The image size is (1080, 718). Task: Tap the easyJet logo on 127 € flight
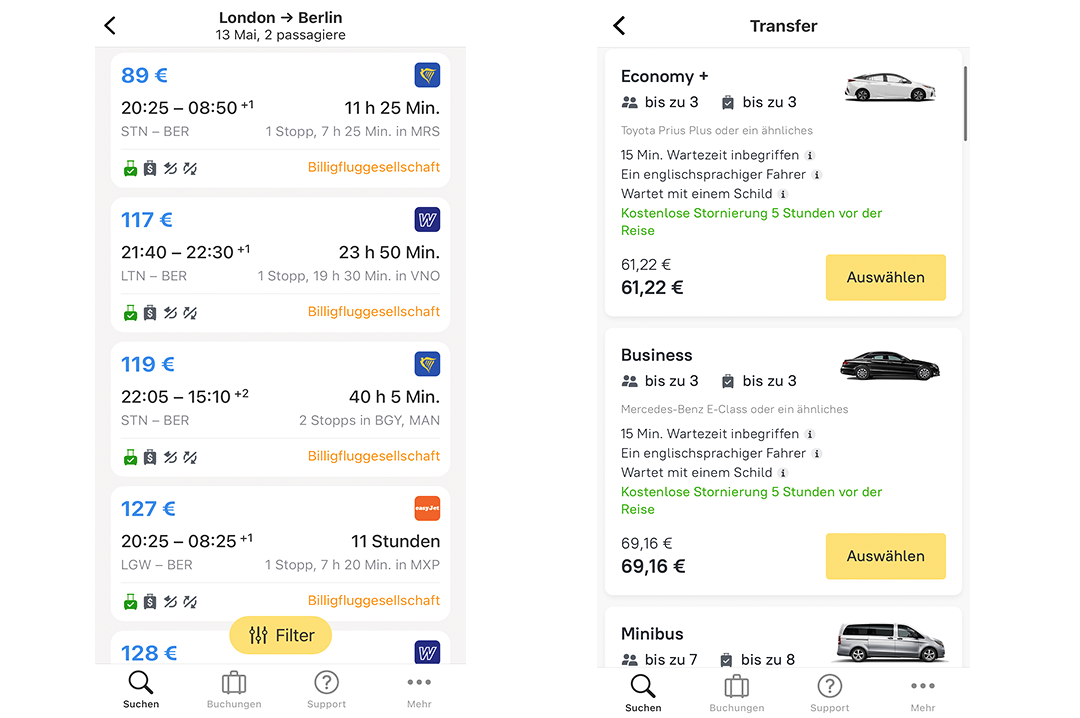[427, 509]
